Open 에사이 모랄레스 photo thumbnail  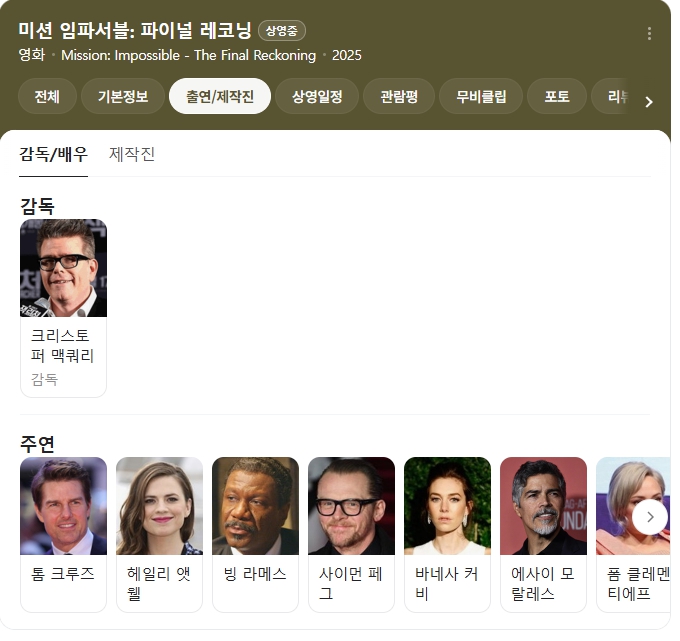(543, 506)
